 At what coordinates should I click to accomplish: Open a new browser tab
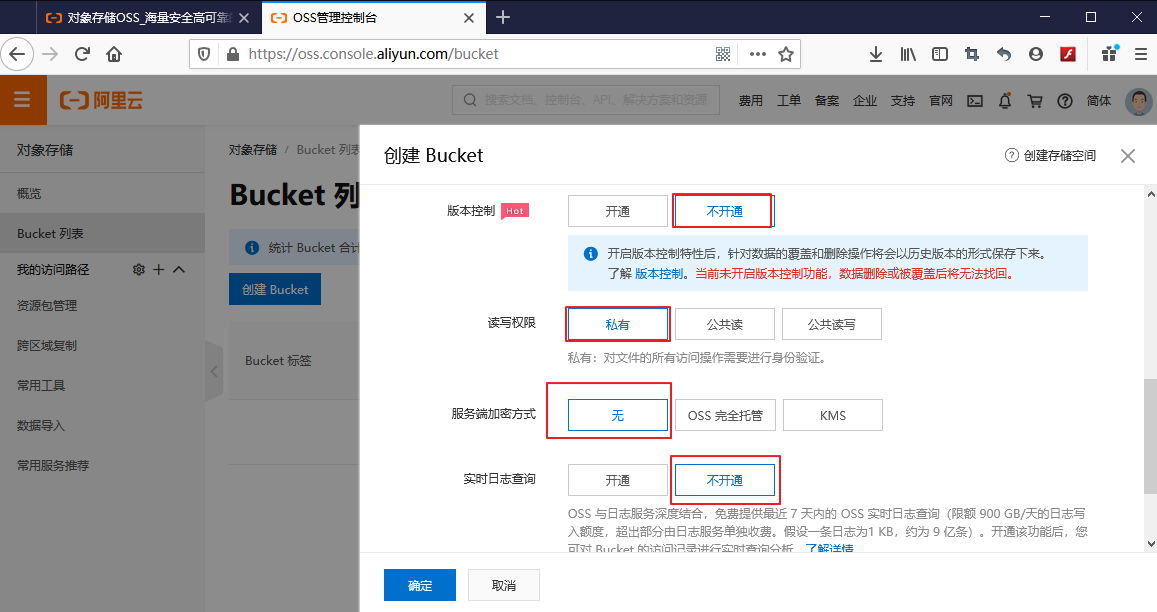502,17
